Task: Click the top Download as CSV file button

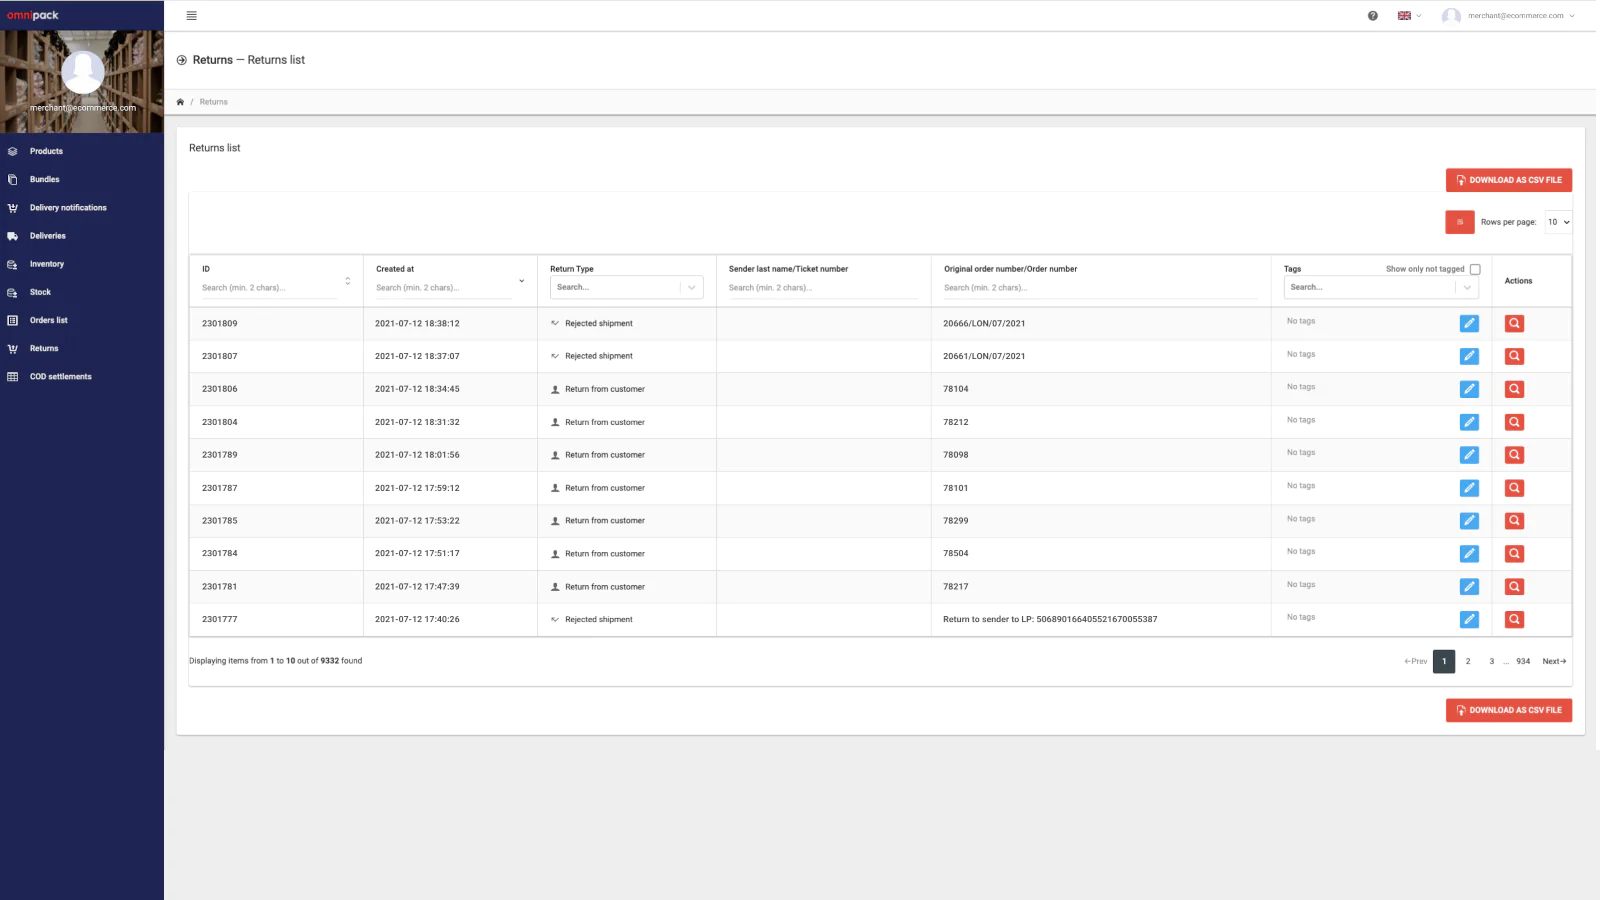Action: [1508, 180]
